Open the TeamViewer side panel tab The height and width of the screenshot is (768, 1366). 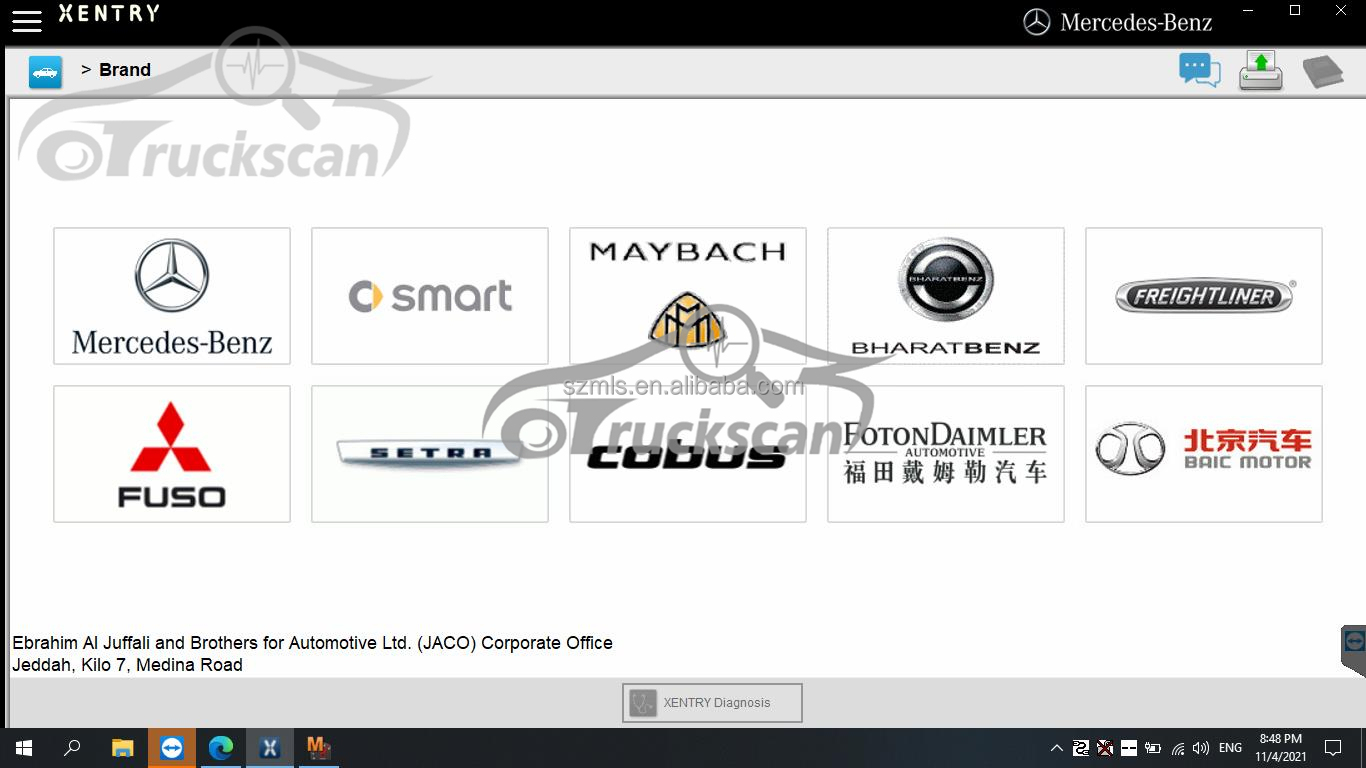(1354, 650)
